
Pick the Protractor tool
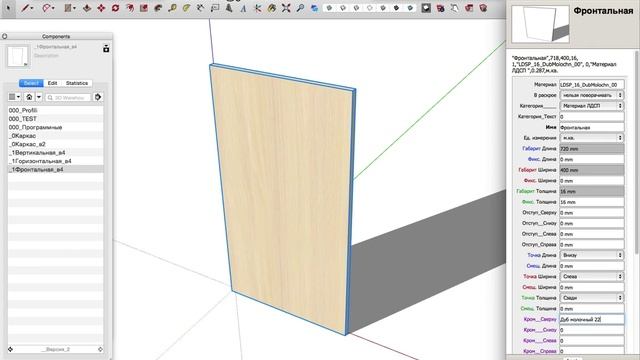click(186, 8)
